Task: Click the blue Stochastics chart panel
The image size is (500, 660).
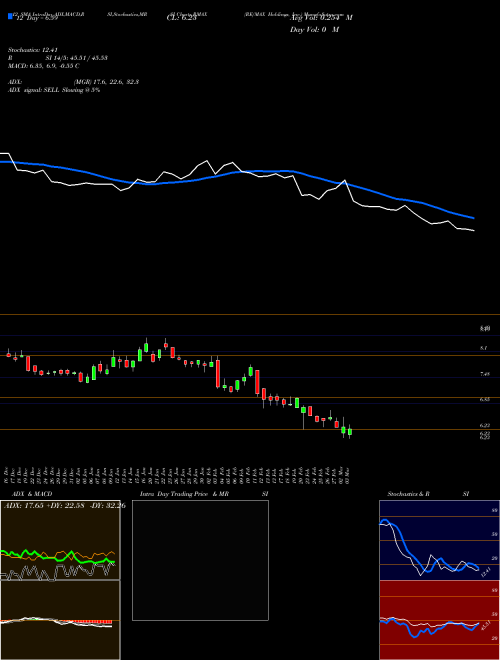Action: pos(439,540)
